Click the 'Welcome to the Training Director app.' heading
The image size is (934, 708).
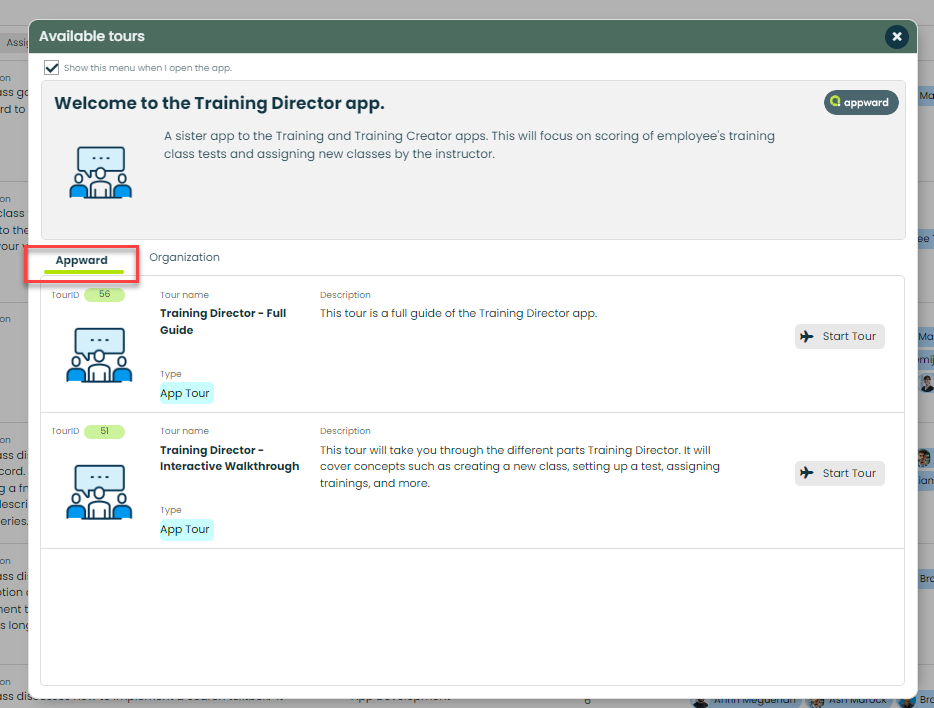[x=219, y=103]
